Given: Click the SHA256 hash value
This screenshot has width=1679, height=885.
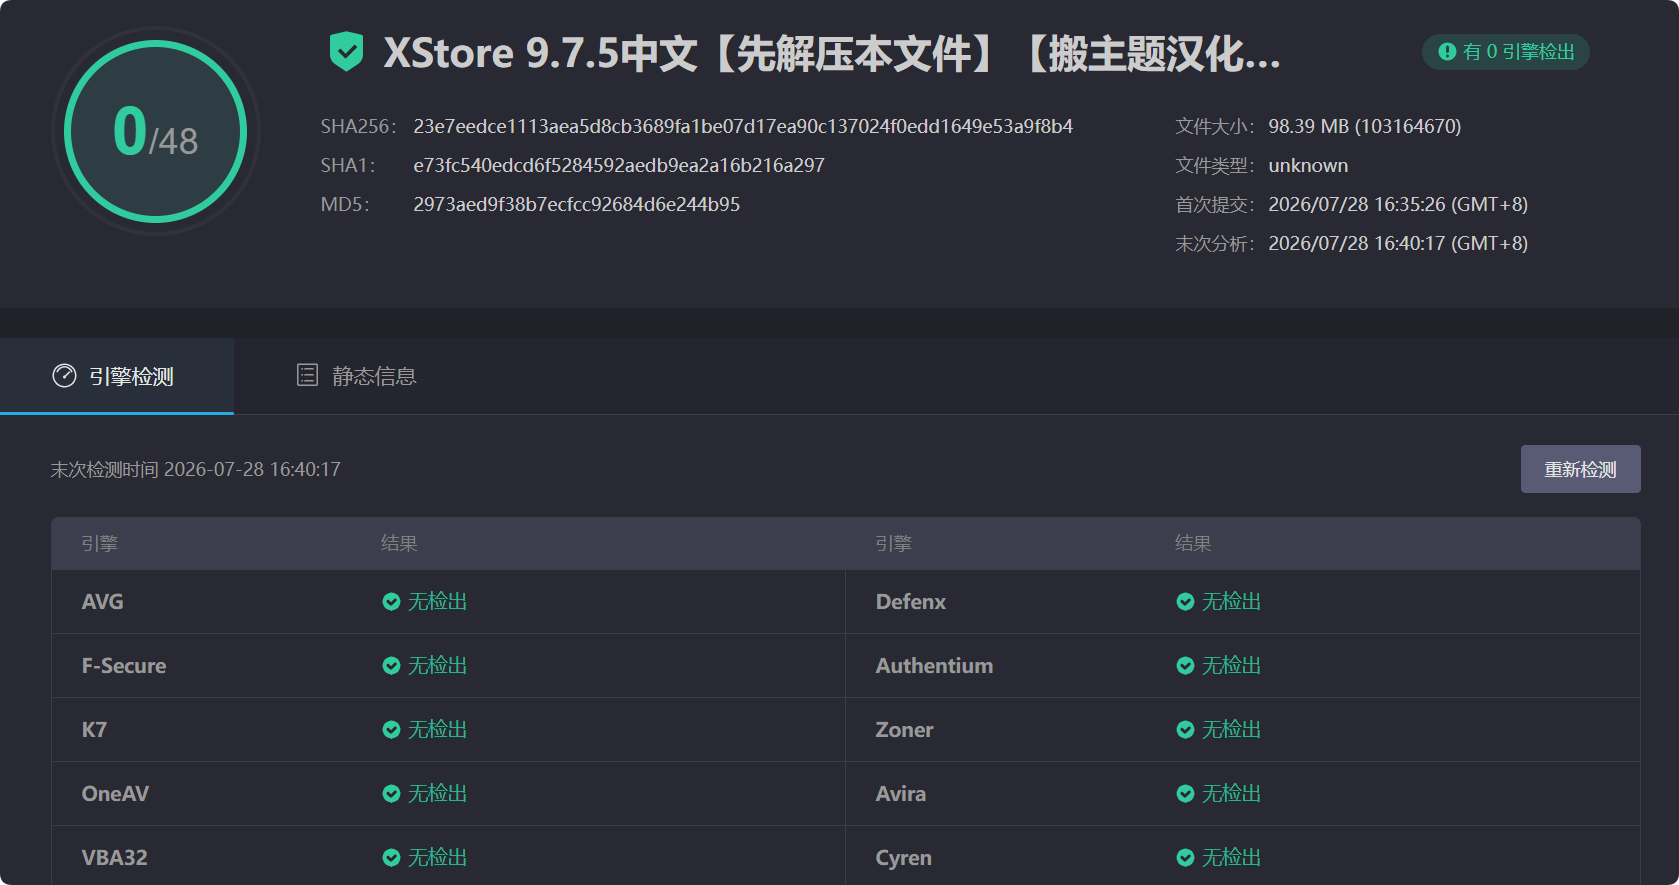Looking at the screenshot, I should coord(743,127).
